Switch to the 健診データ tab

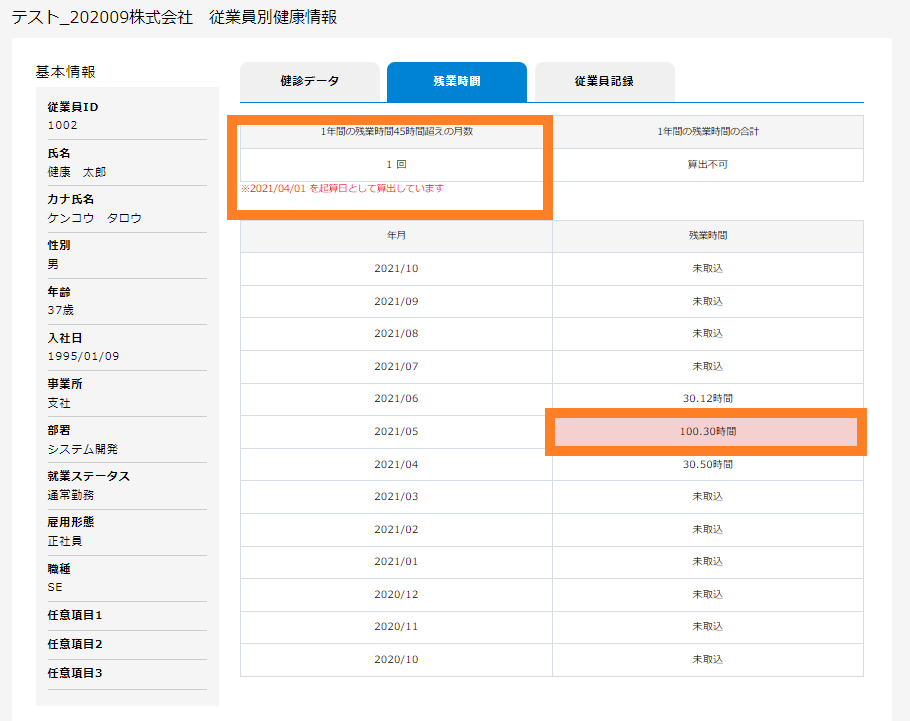[311, 82]
